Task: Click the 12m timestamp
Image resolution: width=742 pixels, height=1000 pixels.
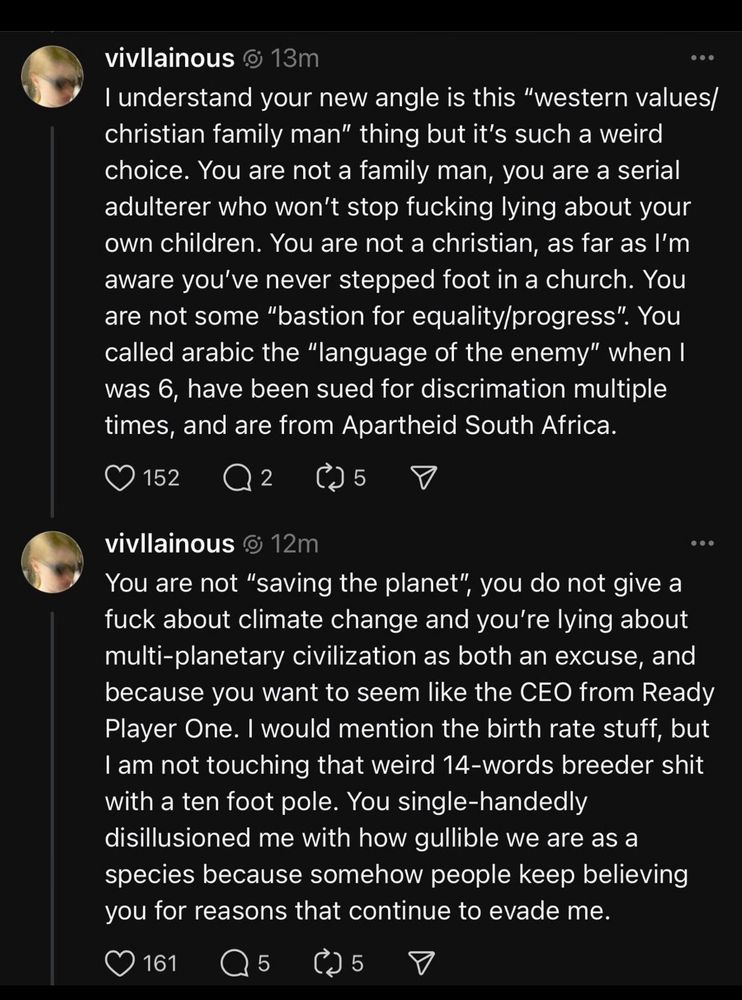Action: pos(295,544)
